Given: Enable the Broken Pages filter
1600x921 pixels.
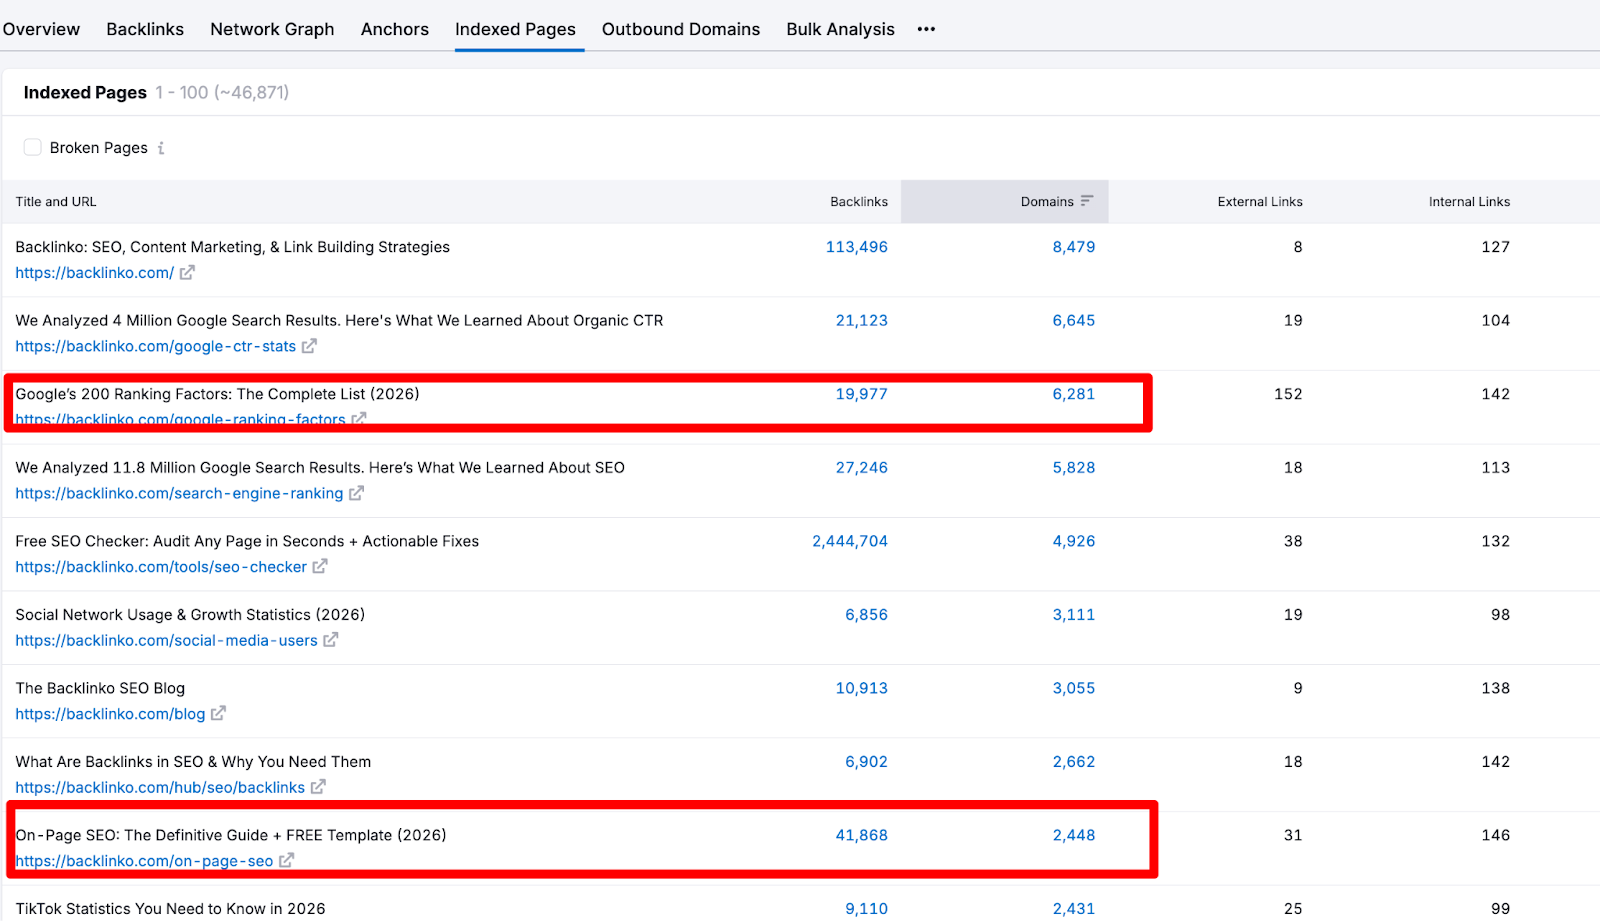Looking at the screenshot, I should pos(32,147).
